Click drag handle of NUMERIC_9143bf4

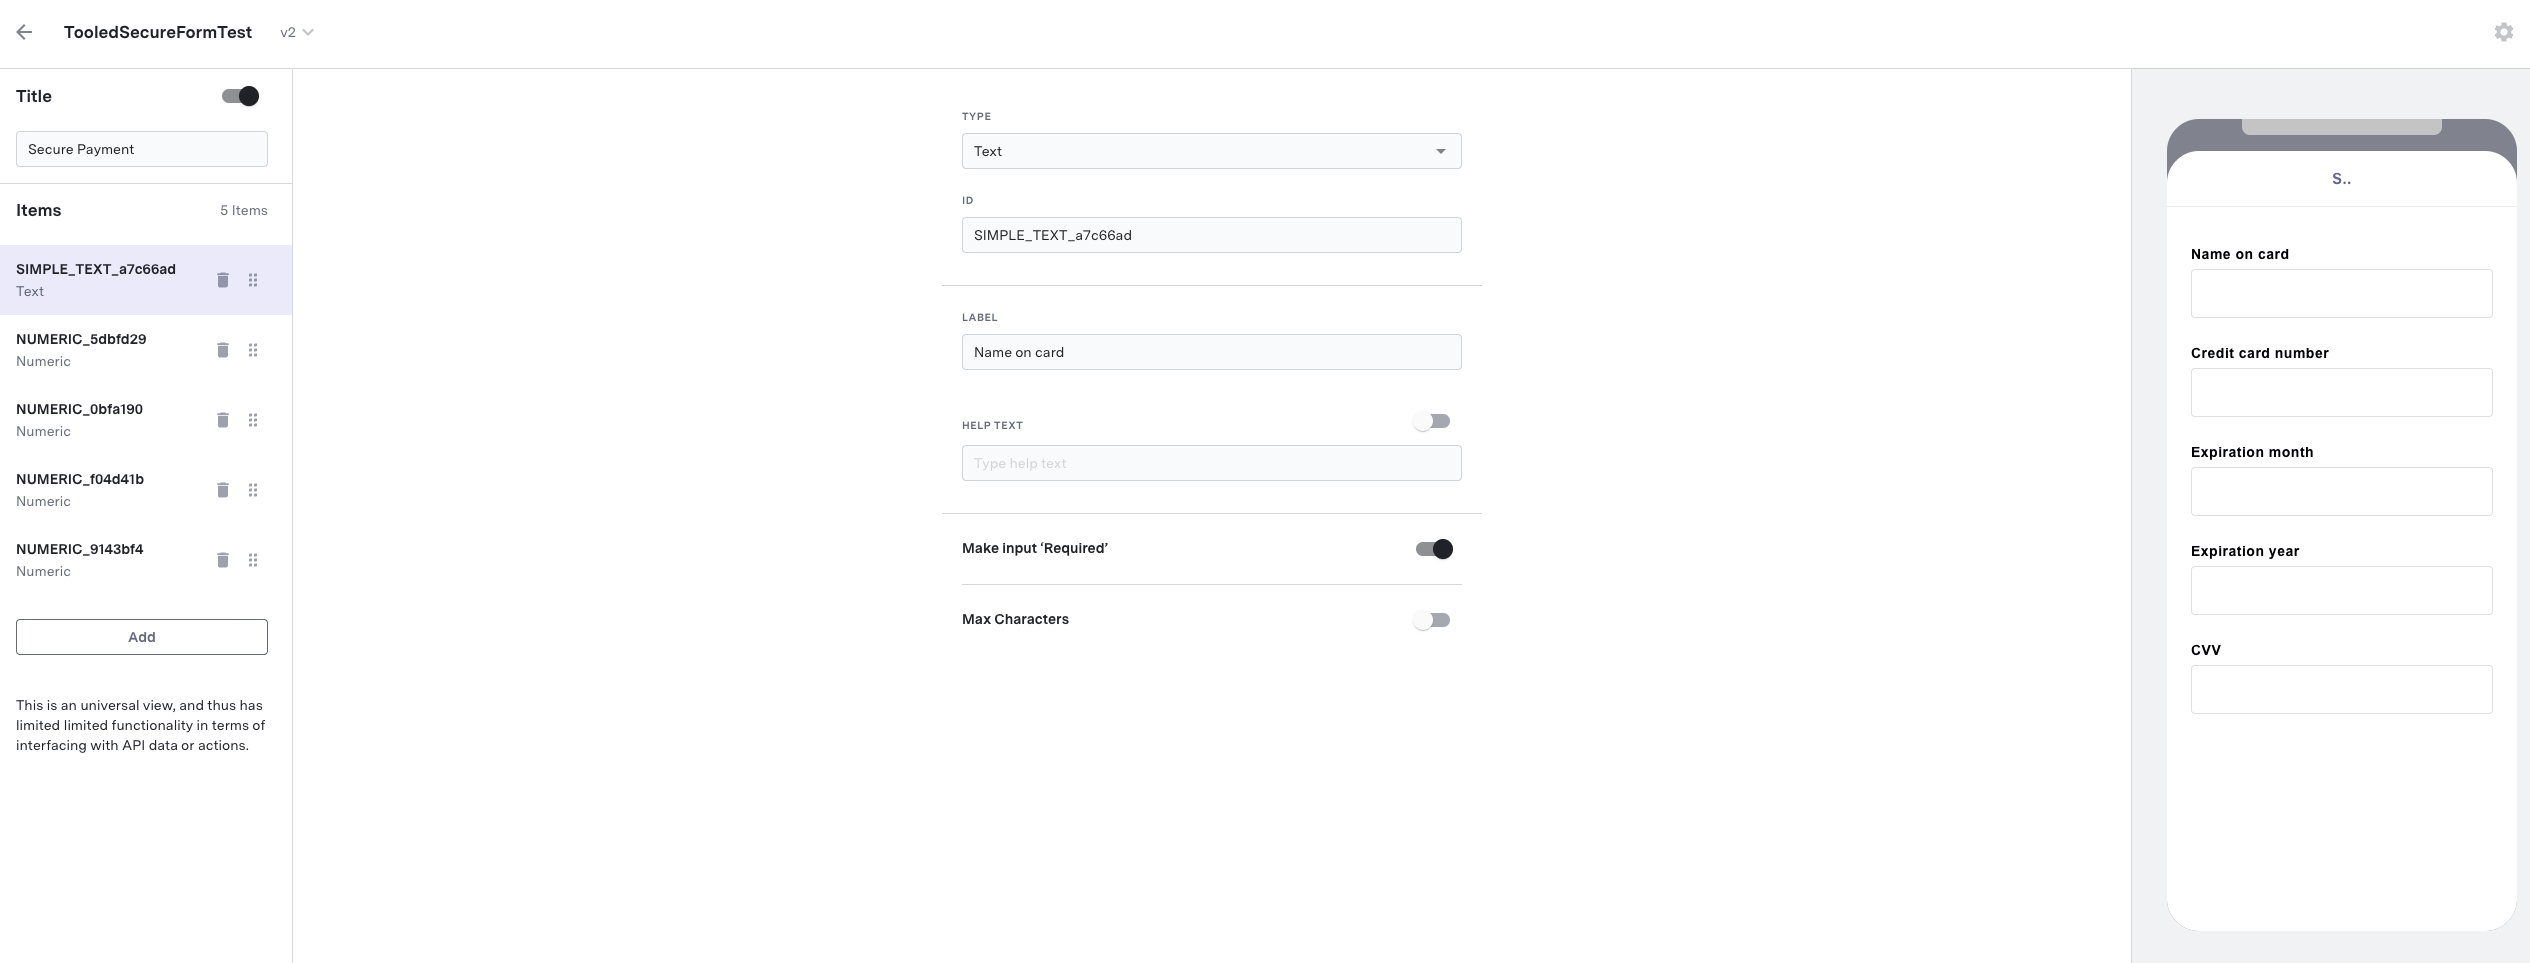click(x=253, y=560)
